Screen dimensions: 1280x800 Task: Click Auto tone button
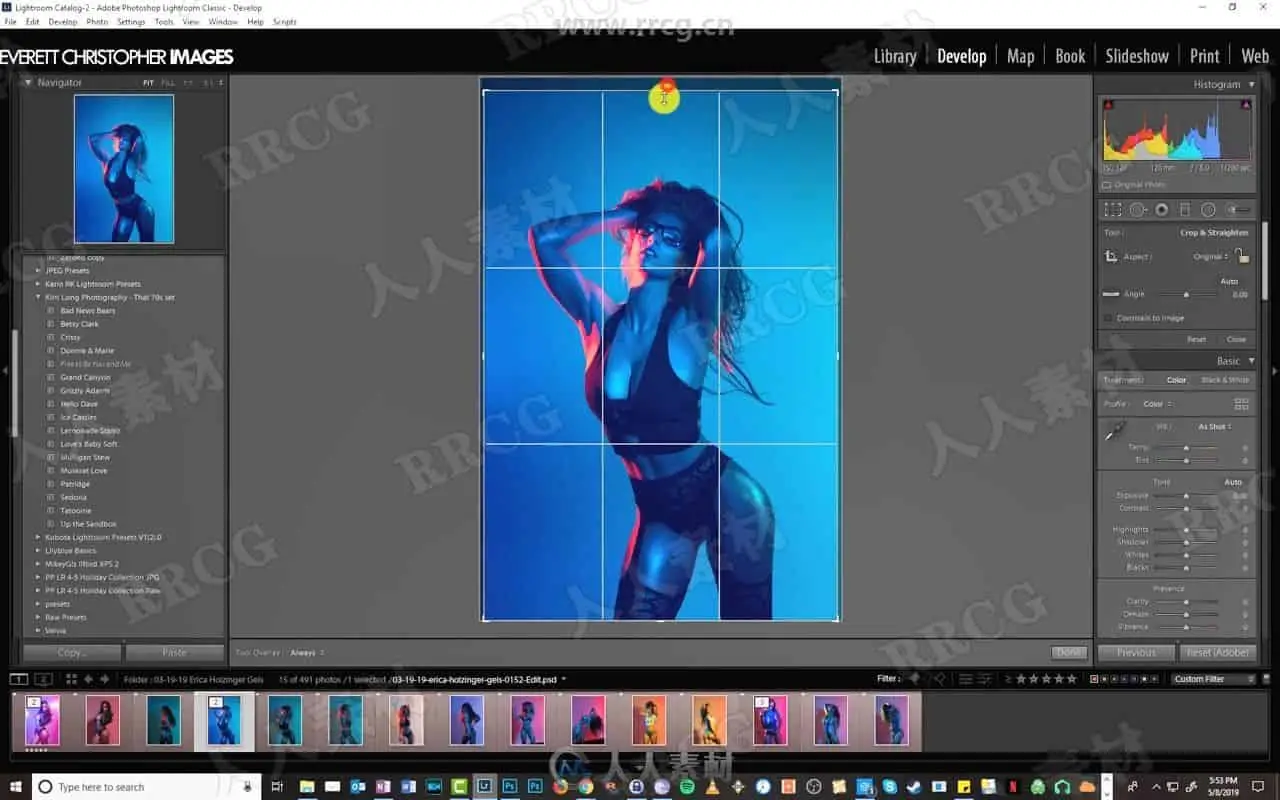[x=1233, y=482]
